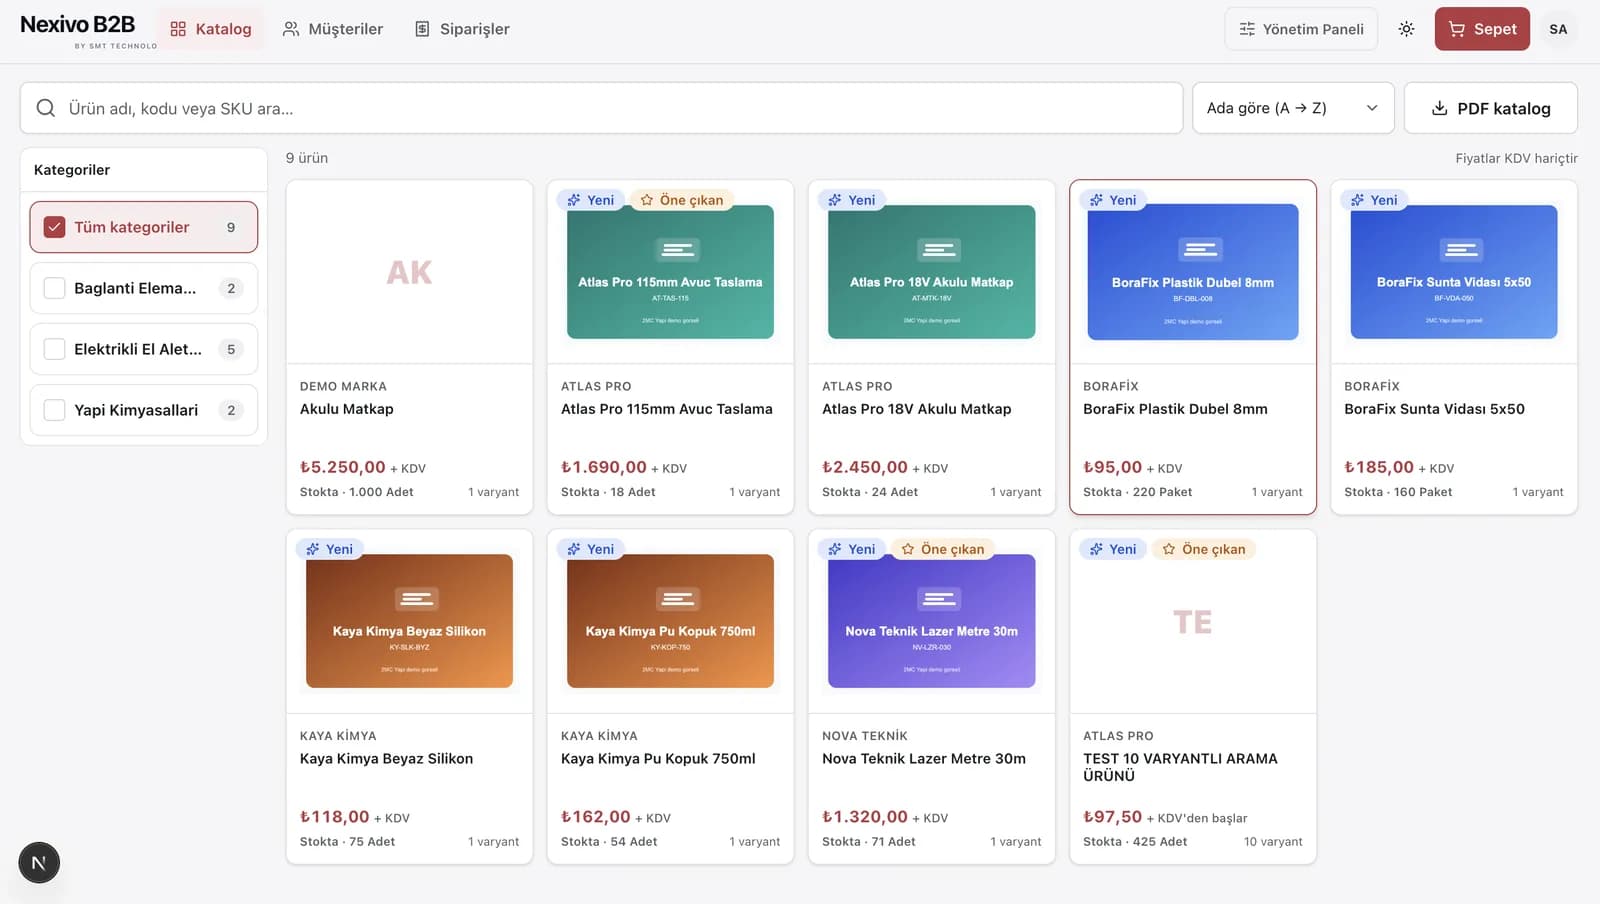Viewport: 1600px width, 904px height.
Task: Open the Nova Teknik Lazer Metre 30m thumbnail
Action: pos(931,621)
